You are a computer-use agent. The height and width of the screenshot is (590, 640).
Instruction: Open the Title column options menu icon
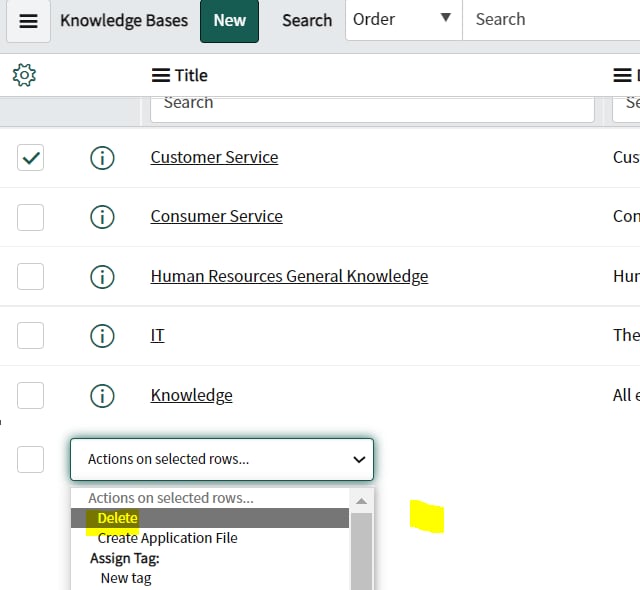pyautogui.click(x=160, y=75)
